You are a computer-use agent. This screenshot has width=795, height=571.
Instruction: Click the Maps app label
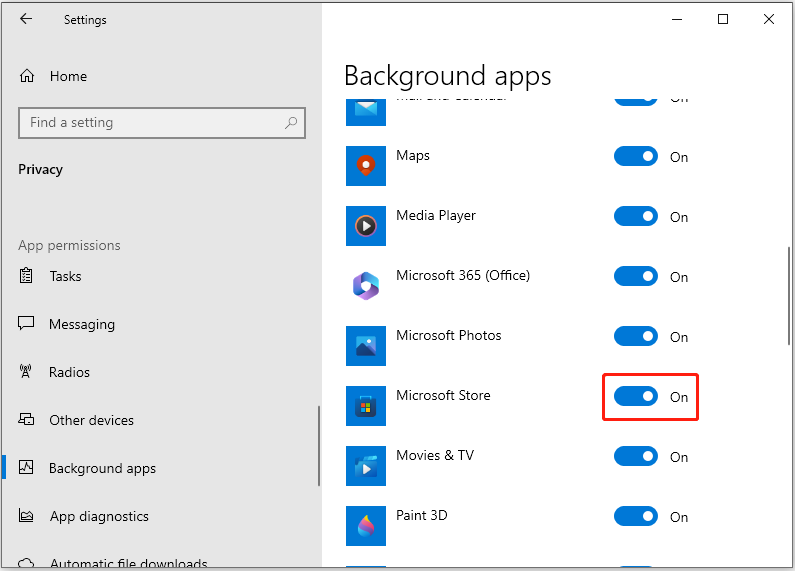point(413,155)
